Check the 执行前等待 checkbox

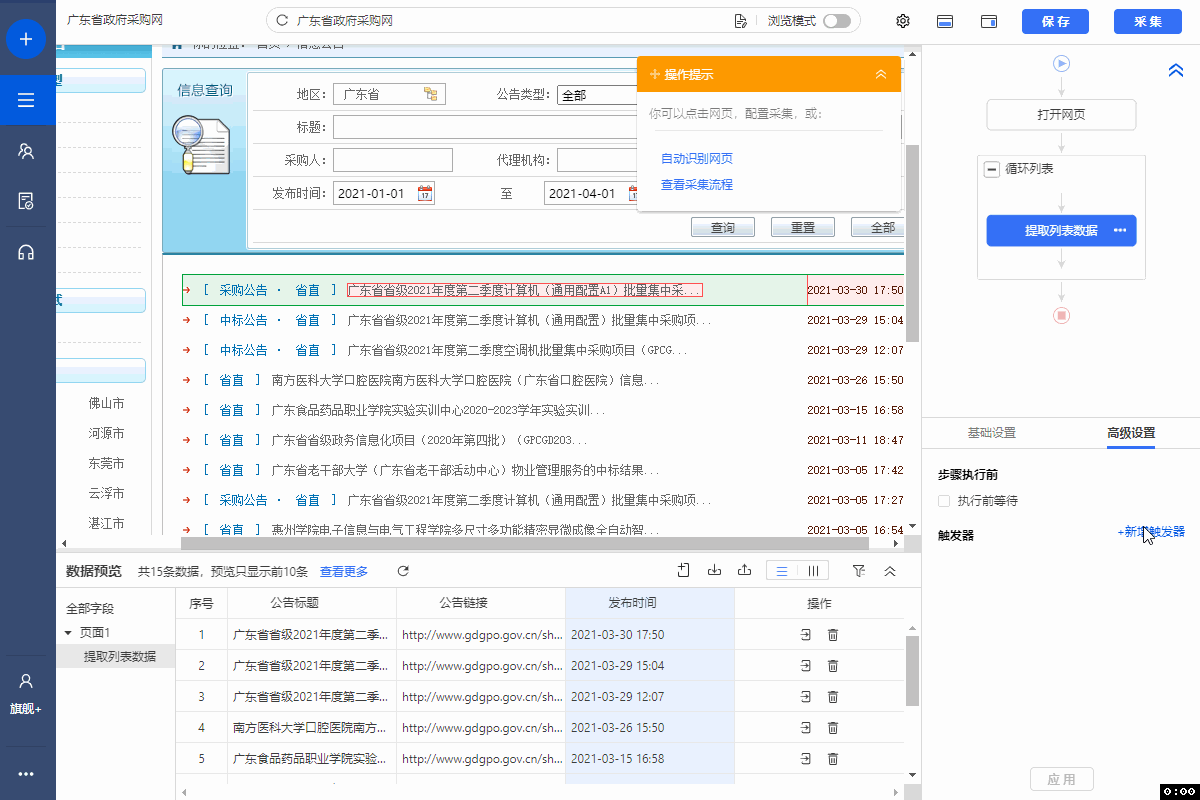tap(944, 501)
